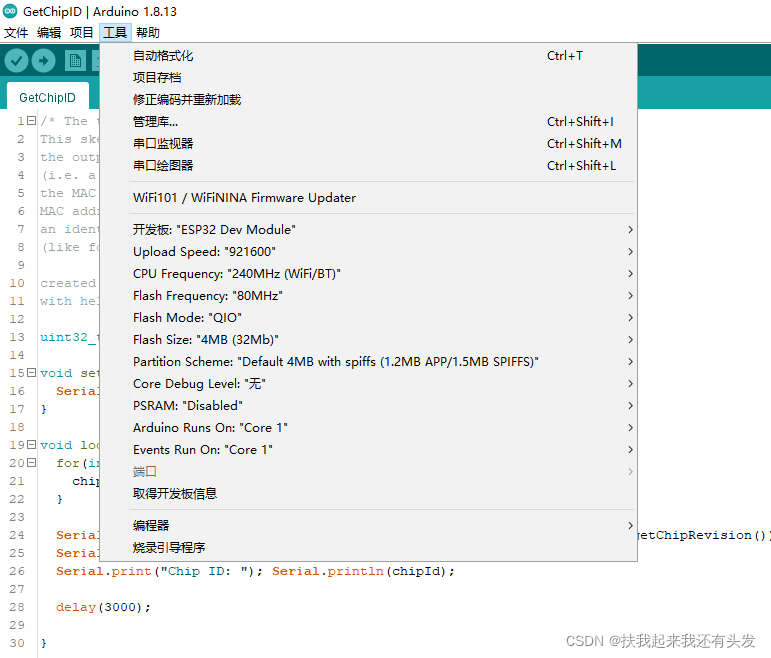Collapse the comment block at line 1
Image resolution: width=771 pixels, height=658 pixels.
point(31,120)
